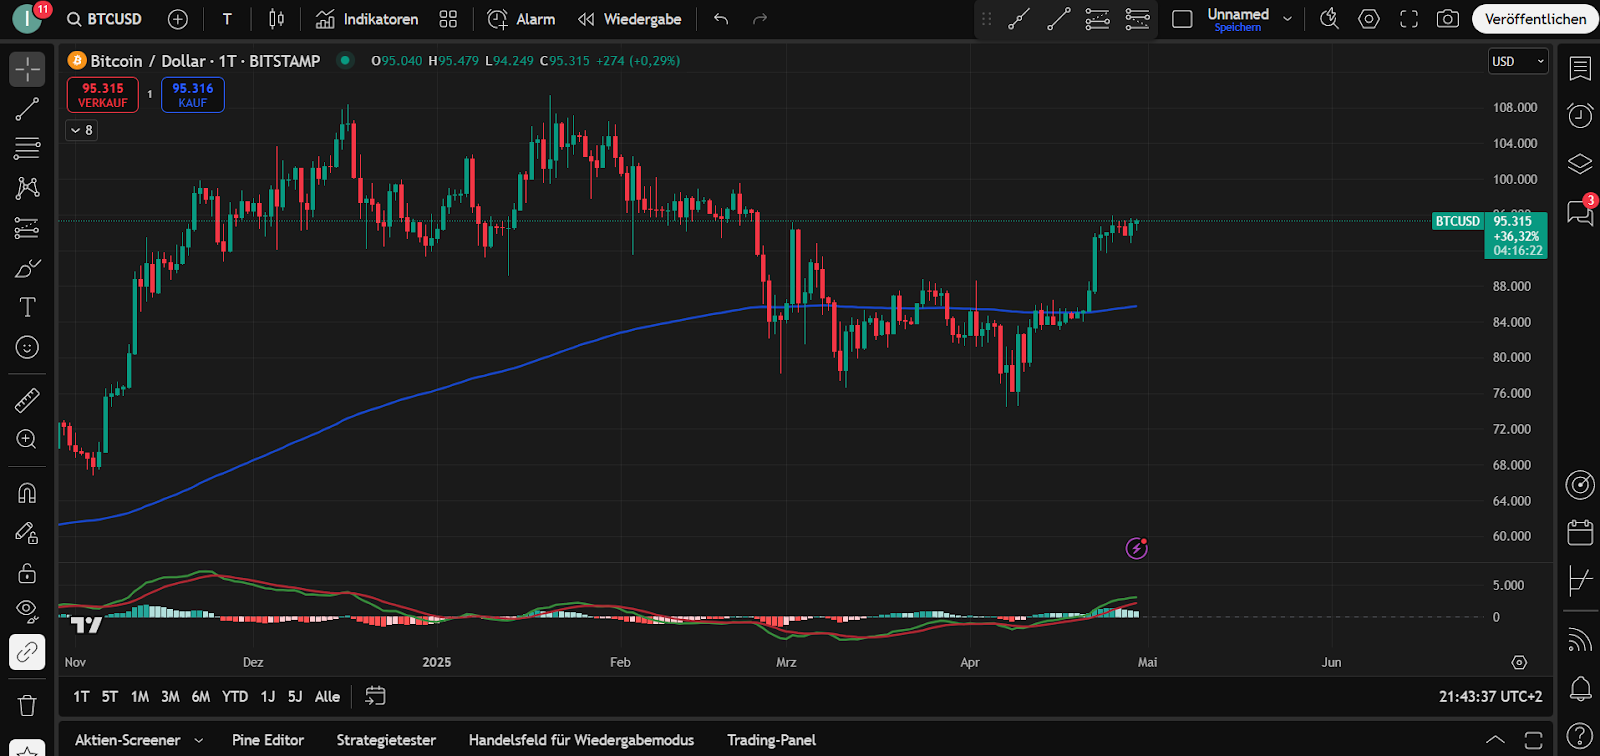Viewport: 1600px width, 756px height.
Task: Open the Trading-Panel tab
Action: click(x=771, y=740)
